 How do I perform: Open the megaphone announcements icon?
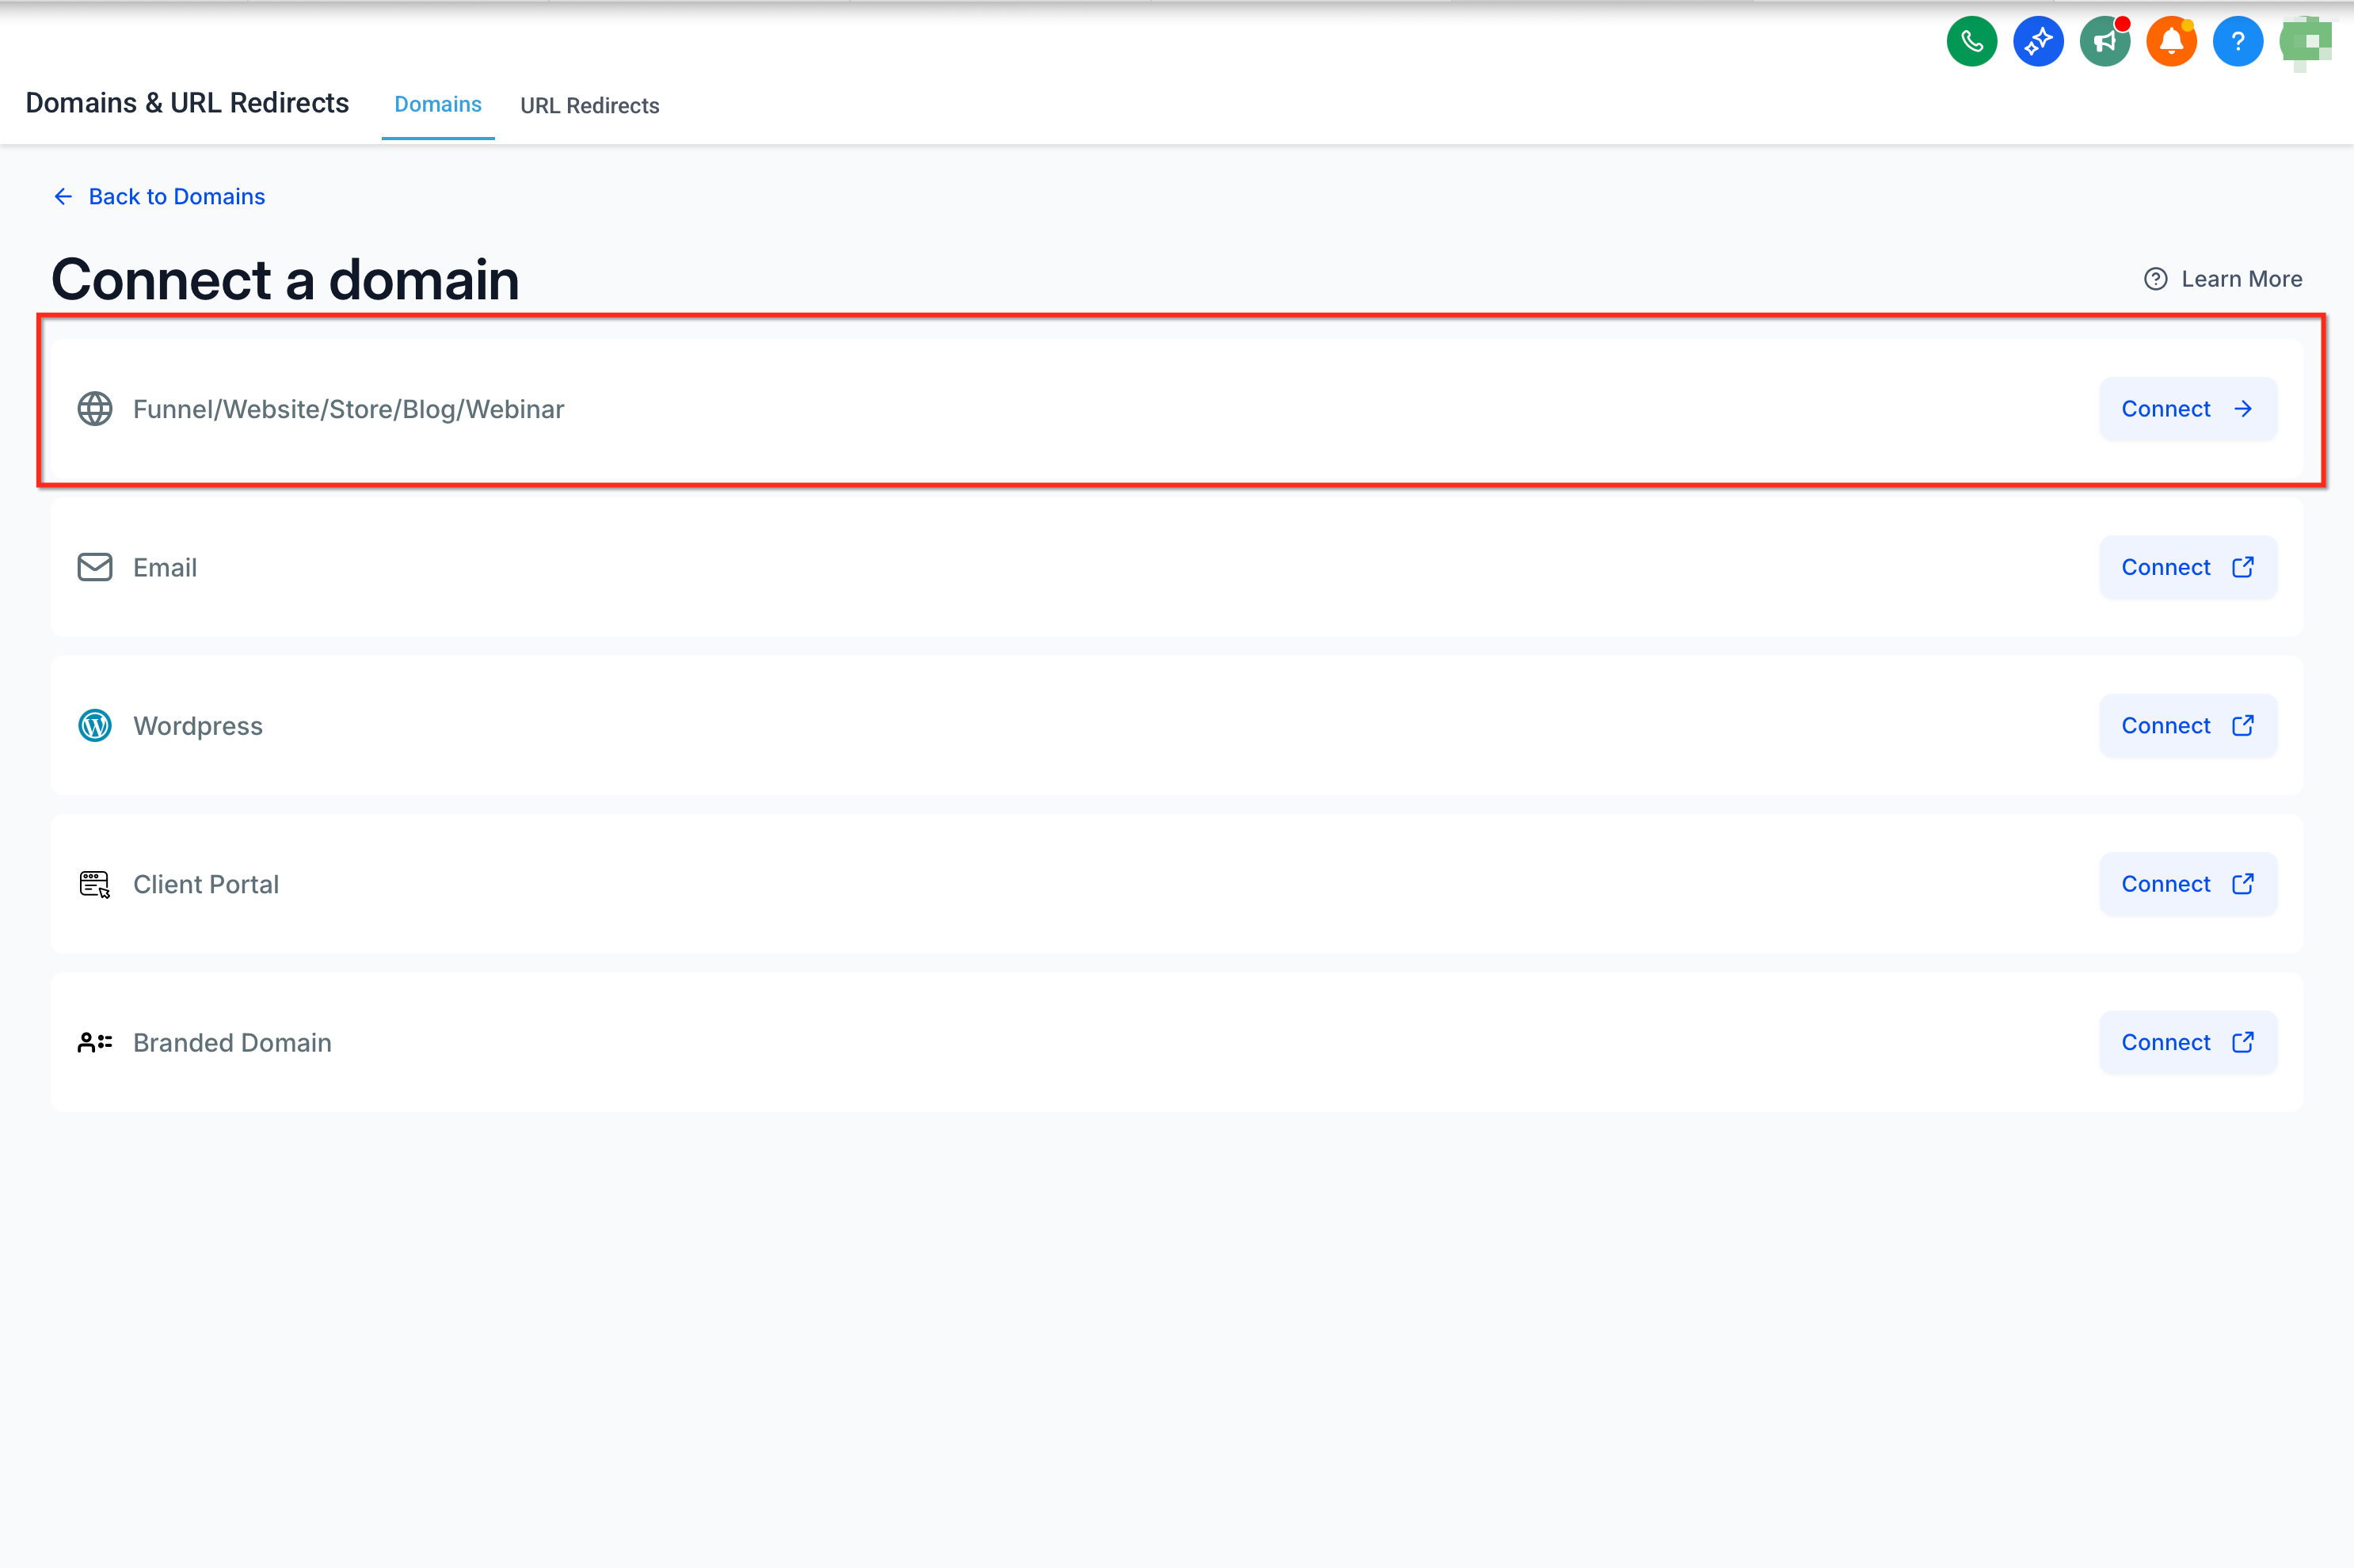tap(2104, 42)
